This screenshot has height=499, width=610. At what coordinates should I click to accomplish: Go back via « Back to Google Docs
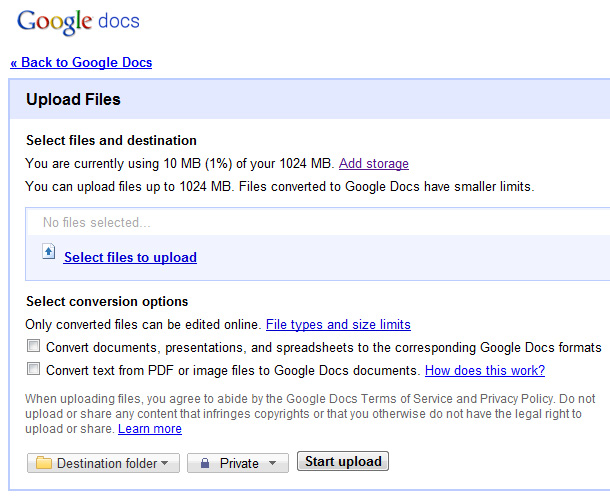(x=81, y=62)
